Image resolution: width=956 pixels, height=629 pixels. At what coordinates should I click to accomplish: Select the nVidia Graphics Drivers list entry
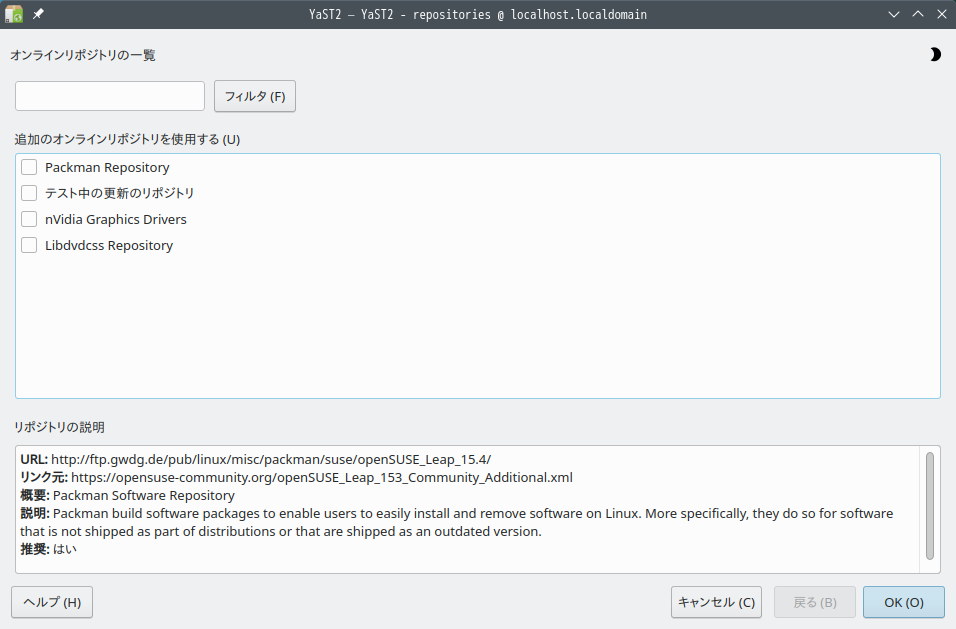116,219
